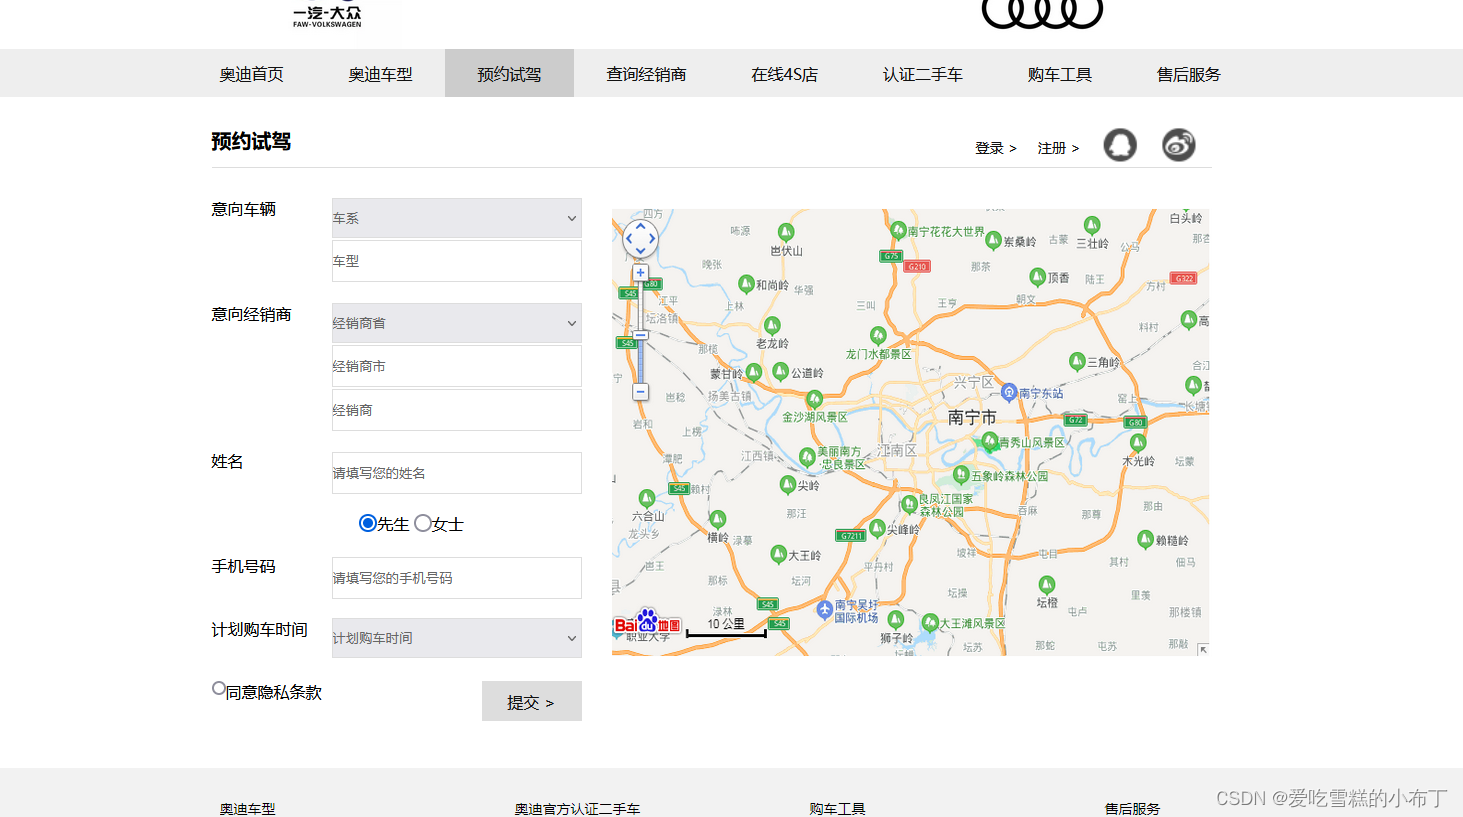Zoom out the map with the bottom minus button
This screenshot has width=1463, height=817.
[640, 392]
